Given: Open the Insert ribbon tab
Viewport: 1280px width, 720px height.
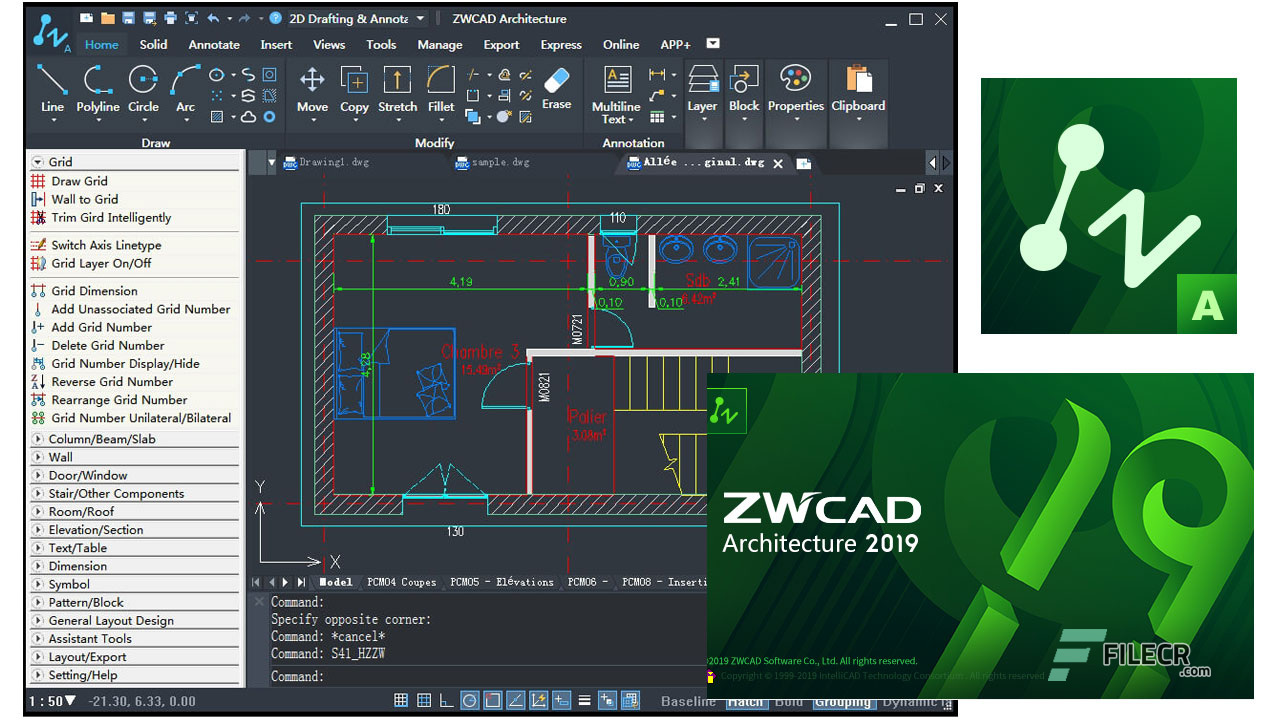Looking at the screenshot, I should coord(276,44).
